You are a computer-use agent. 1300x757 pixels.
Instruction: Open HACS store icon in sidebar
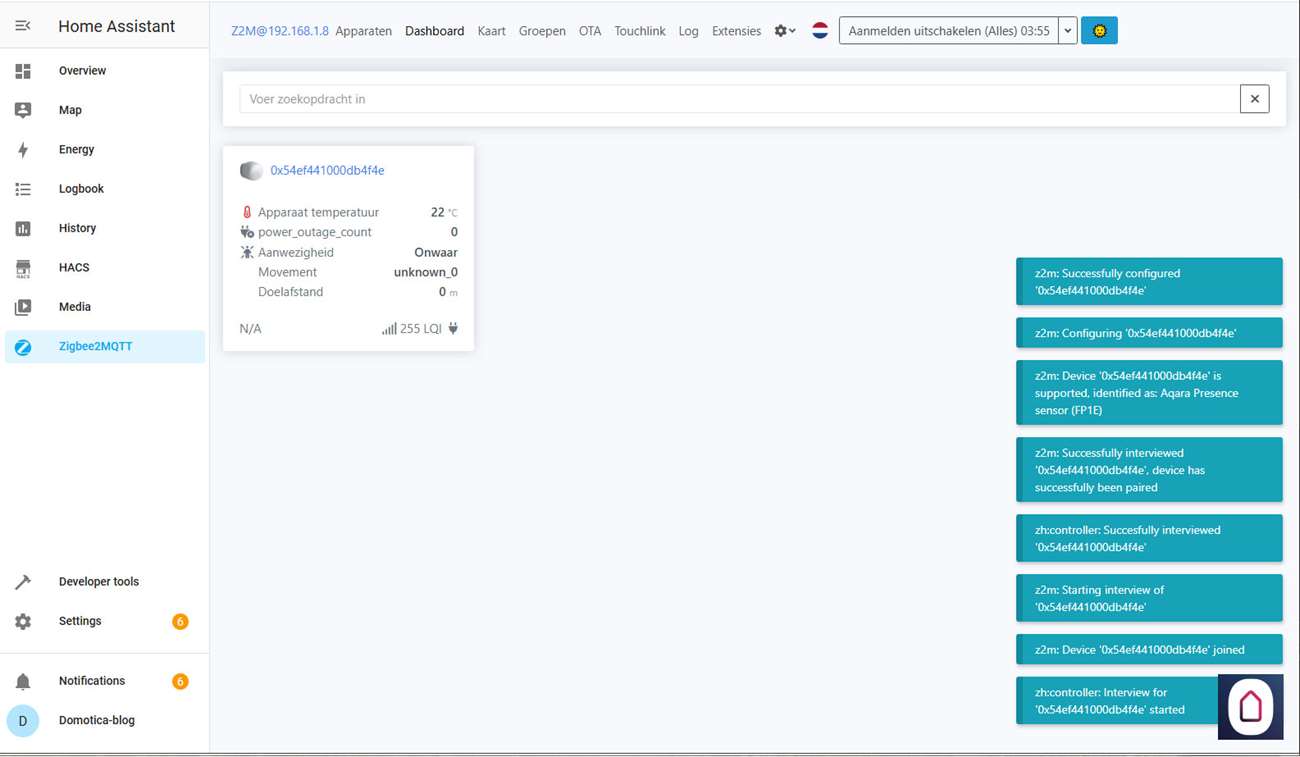[23, 268]
